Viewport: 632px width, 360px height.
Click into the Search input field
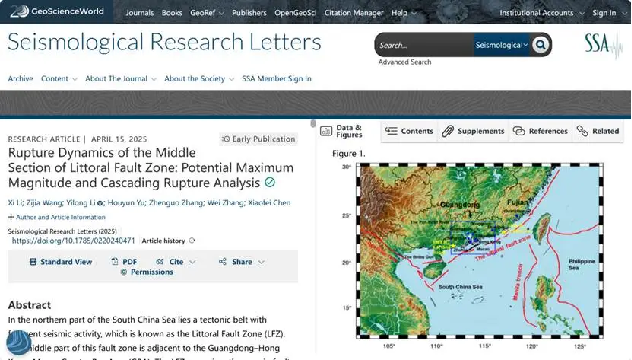click(x=425, y=45)
